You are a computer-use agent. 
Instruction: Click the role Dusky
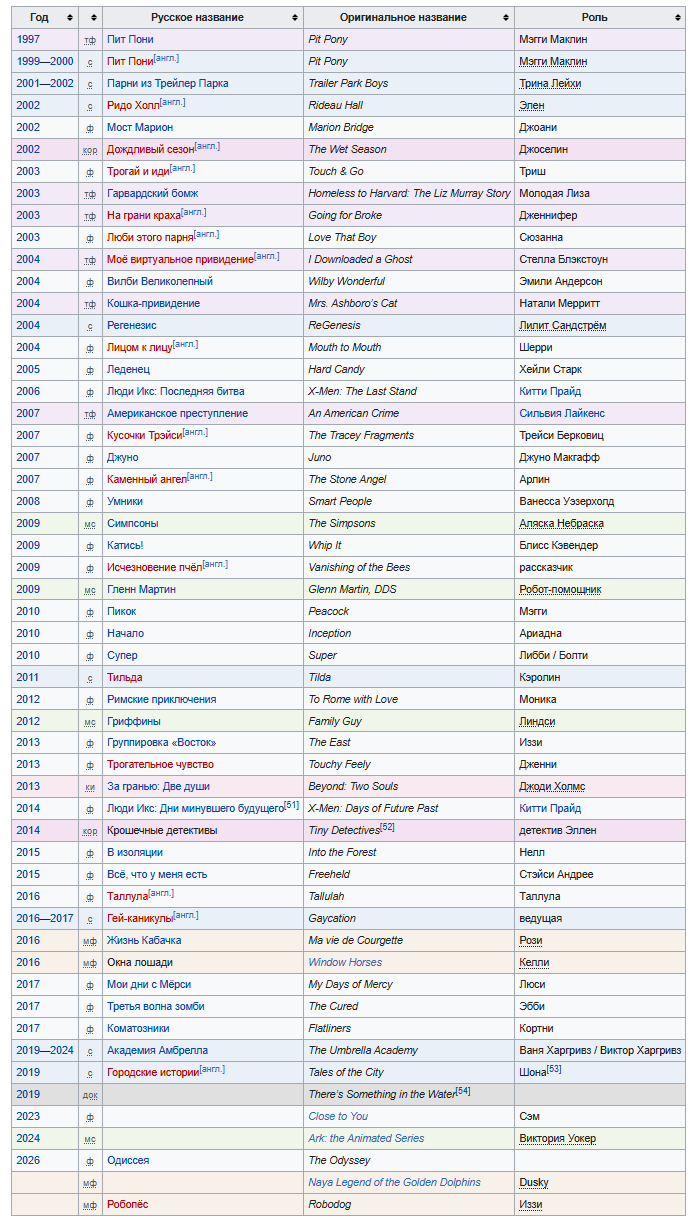click(534, 1183)
